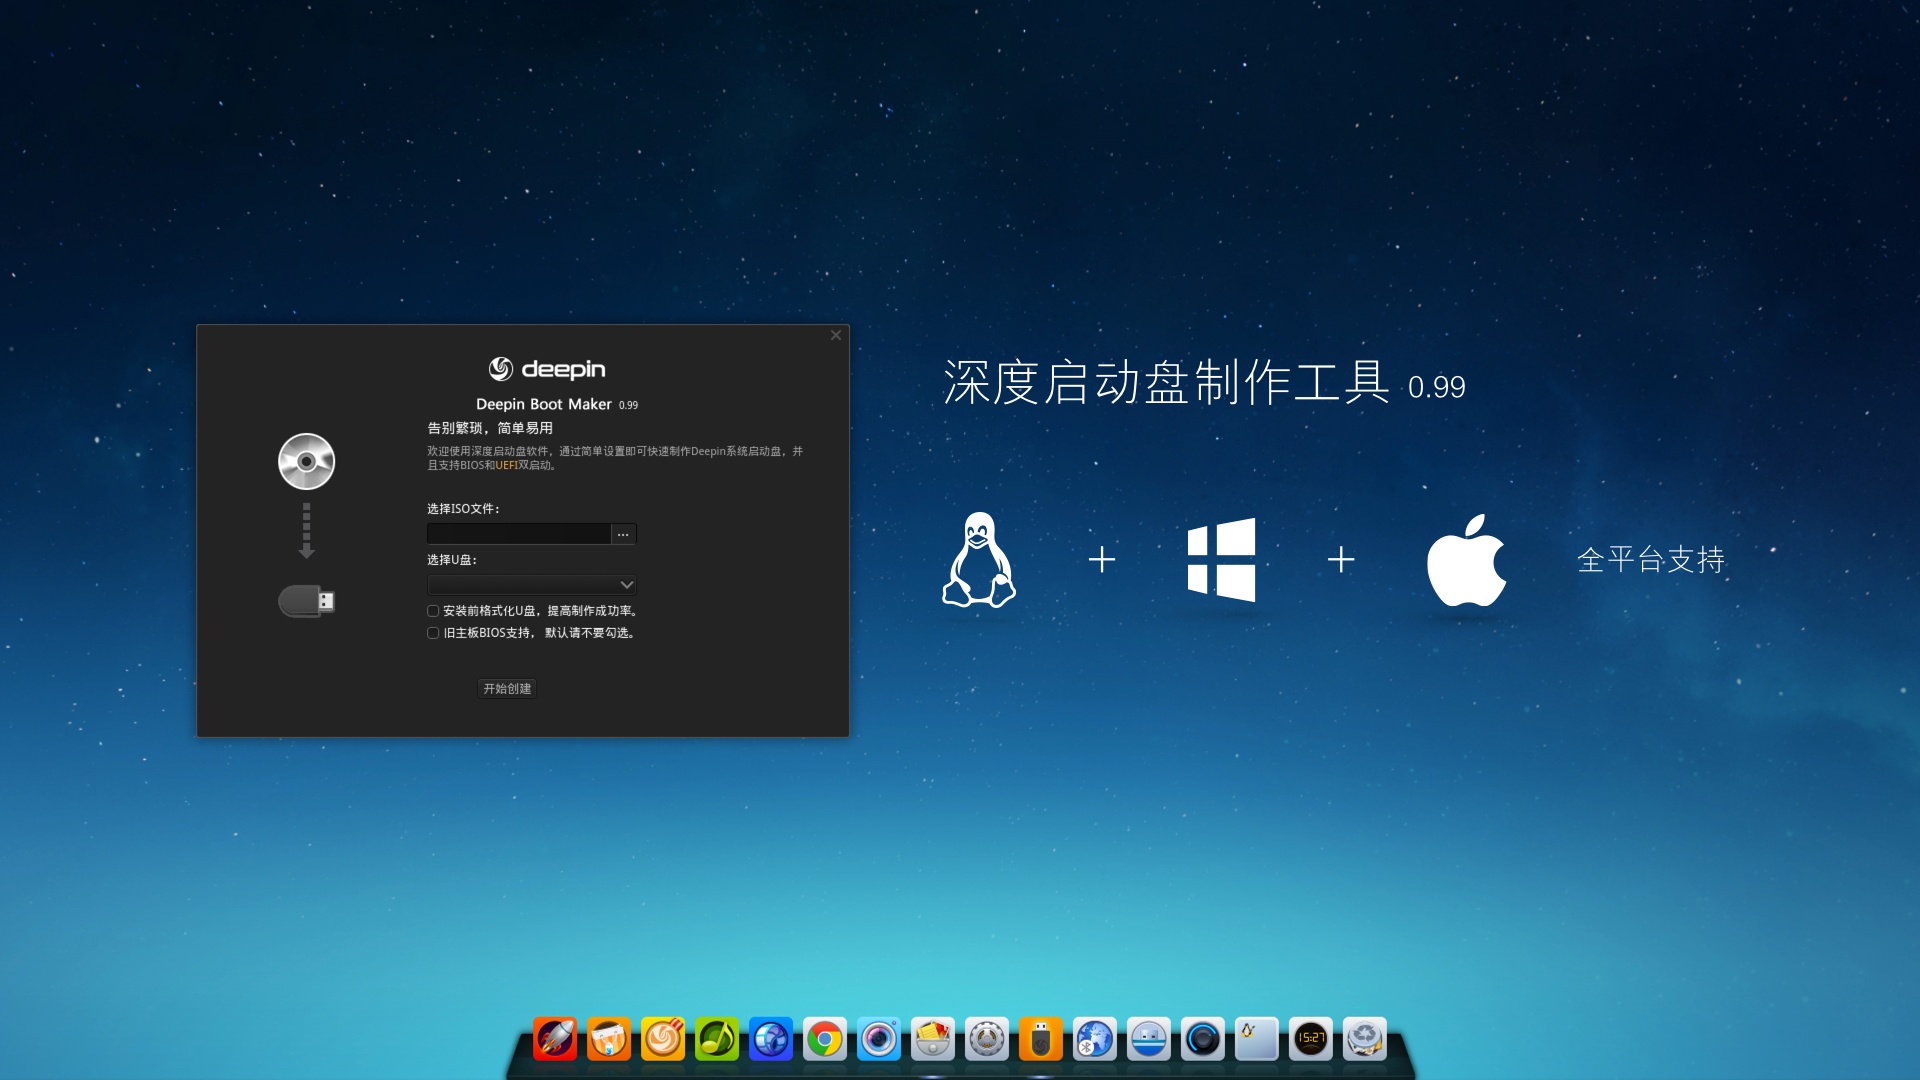The width and height of the screenshot is (1920, 1080).
Task: Open Google Chrome from the dock
Action: [x=825, y=1039]
